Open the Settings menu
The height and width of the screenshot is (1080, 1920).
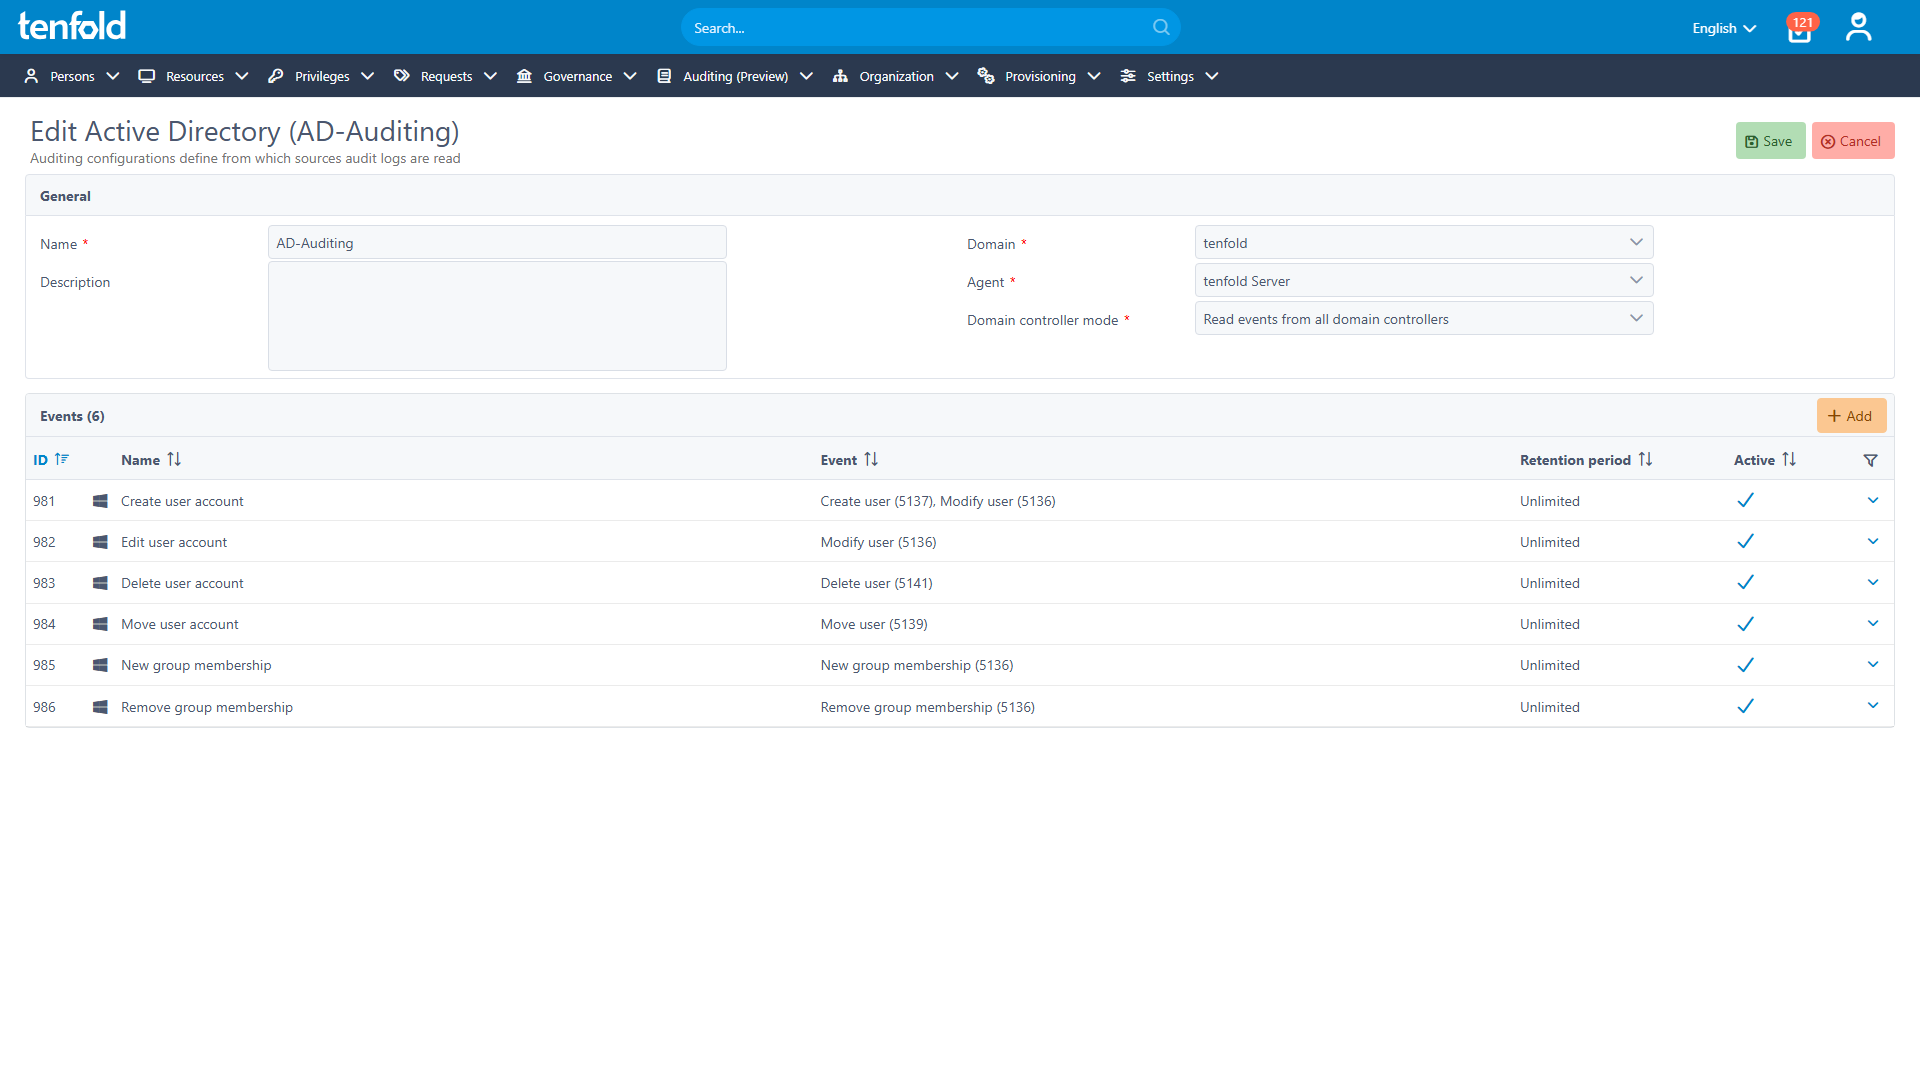click(1168, 76)
